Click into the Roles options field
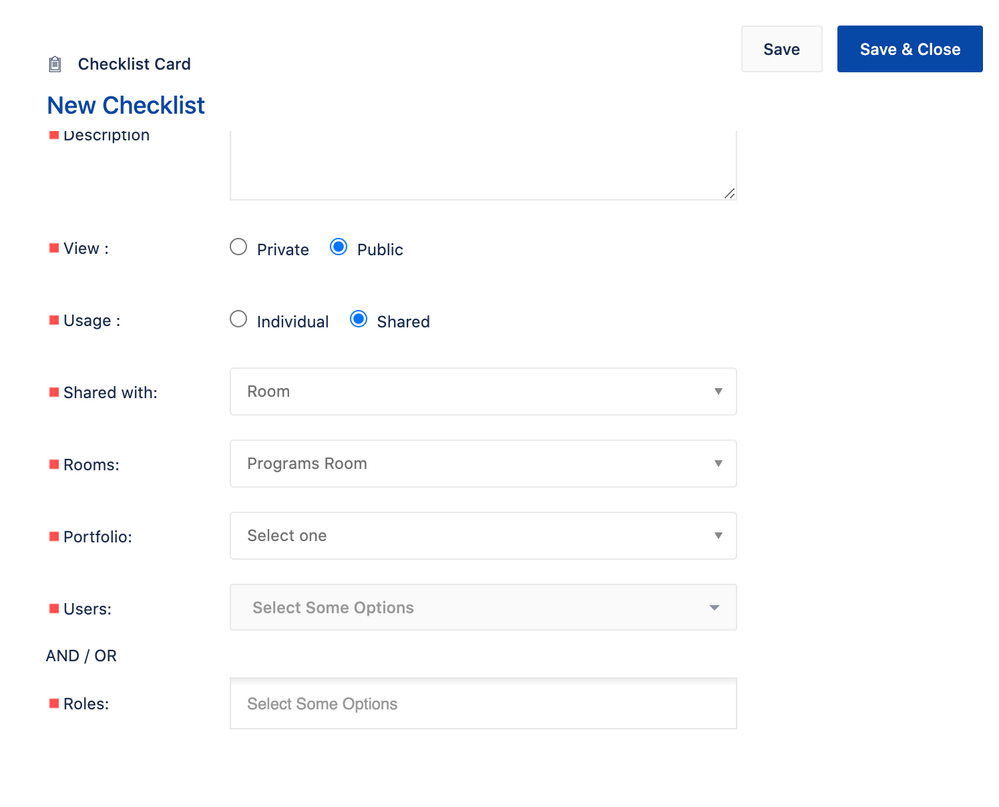The height and width of the screenshot is (807, 999). (482, 704)
